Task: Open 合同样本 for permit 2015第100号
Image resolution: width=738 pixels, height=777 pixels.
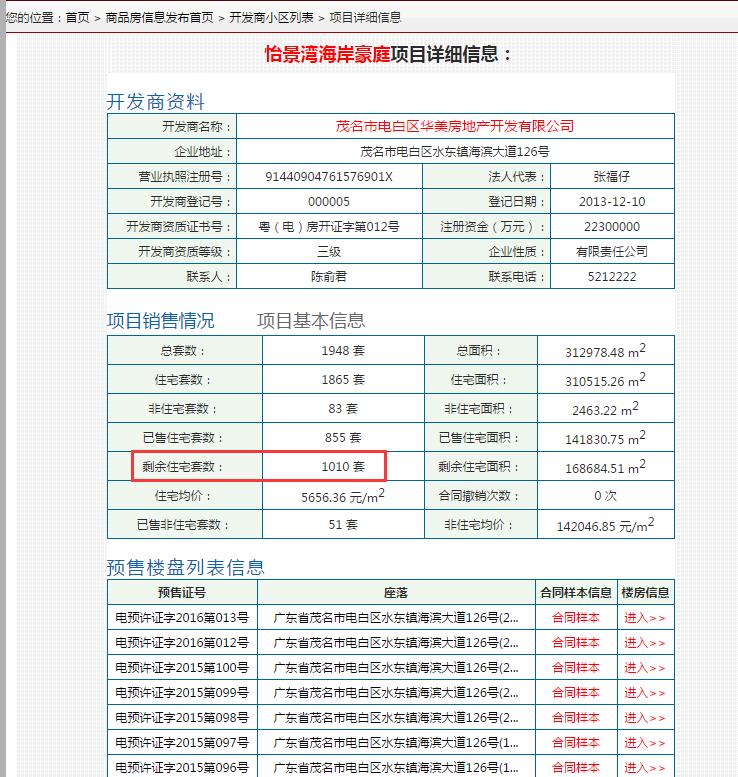Action: click(575, 668)
